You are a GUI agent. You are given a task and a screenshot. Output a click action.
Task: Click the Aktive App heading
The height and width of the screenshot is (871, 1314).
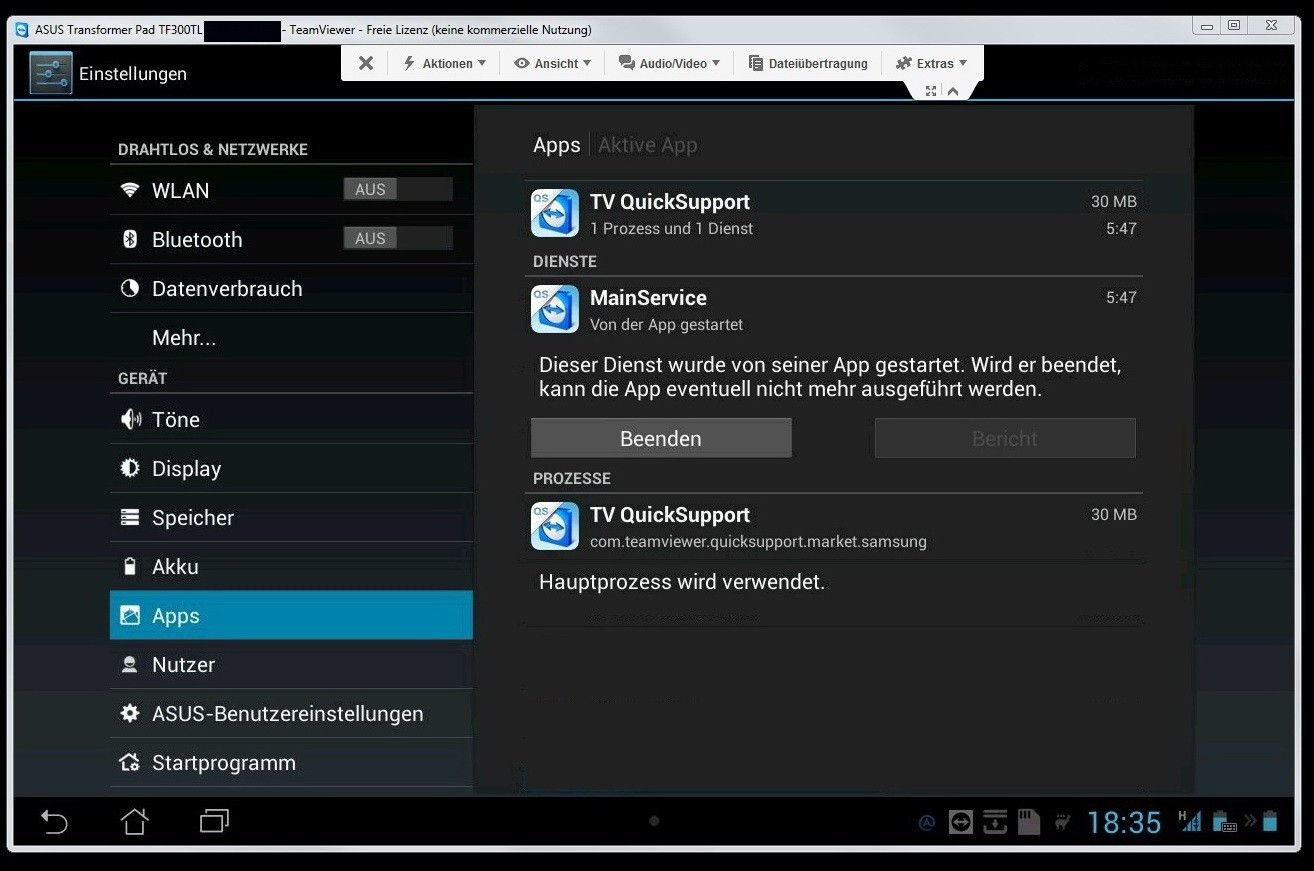[648, 145]
